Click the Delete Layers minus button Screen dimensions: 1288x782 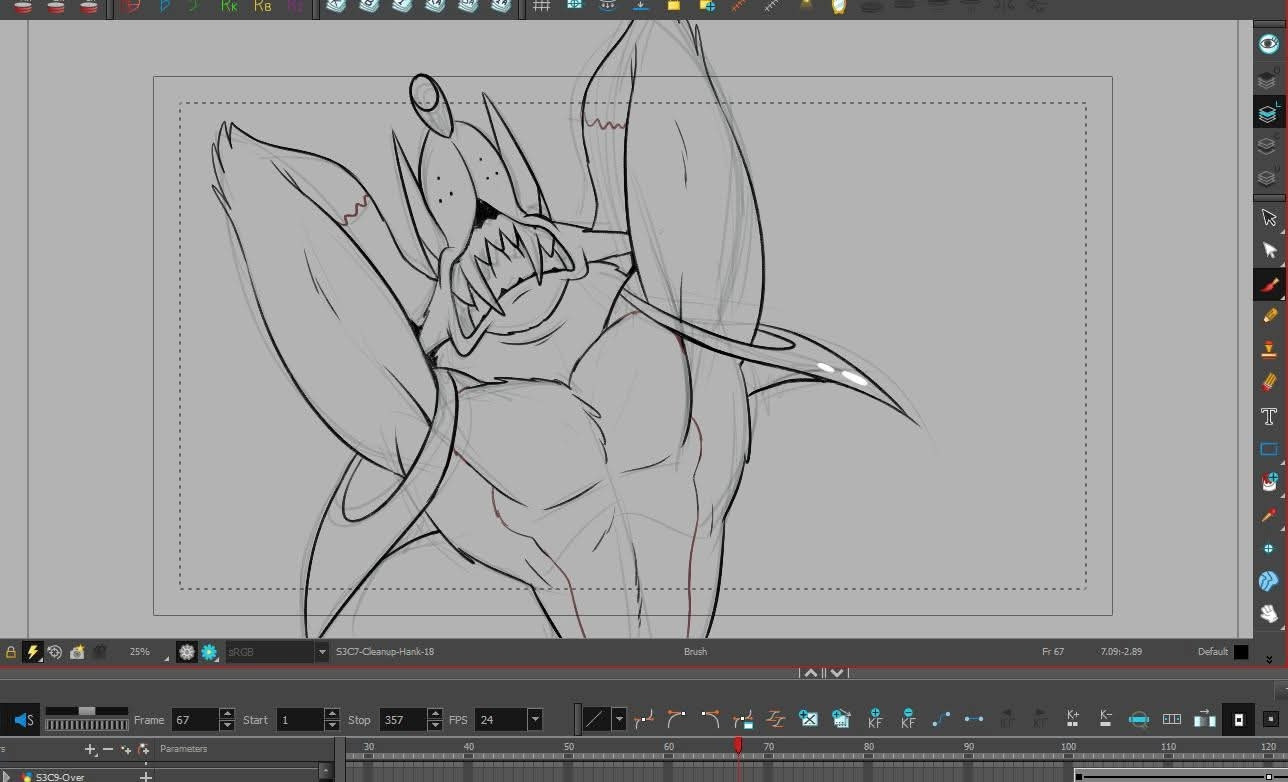[x=108, y=749]
